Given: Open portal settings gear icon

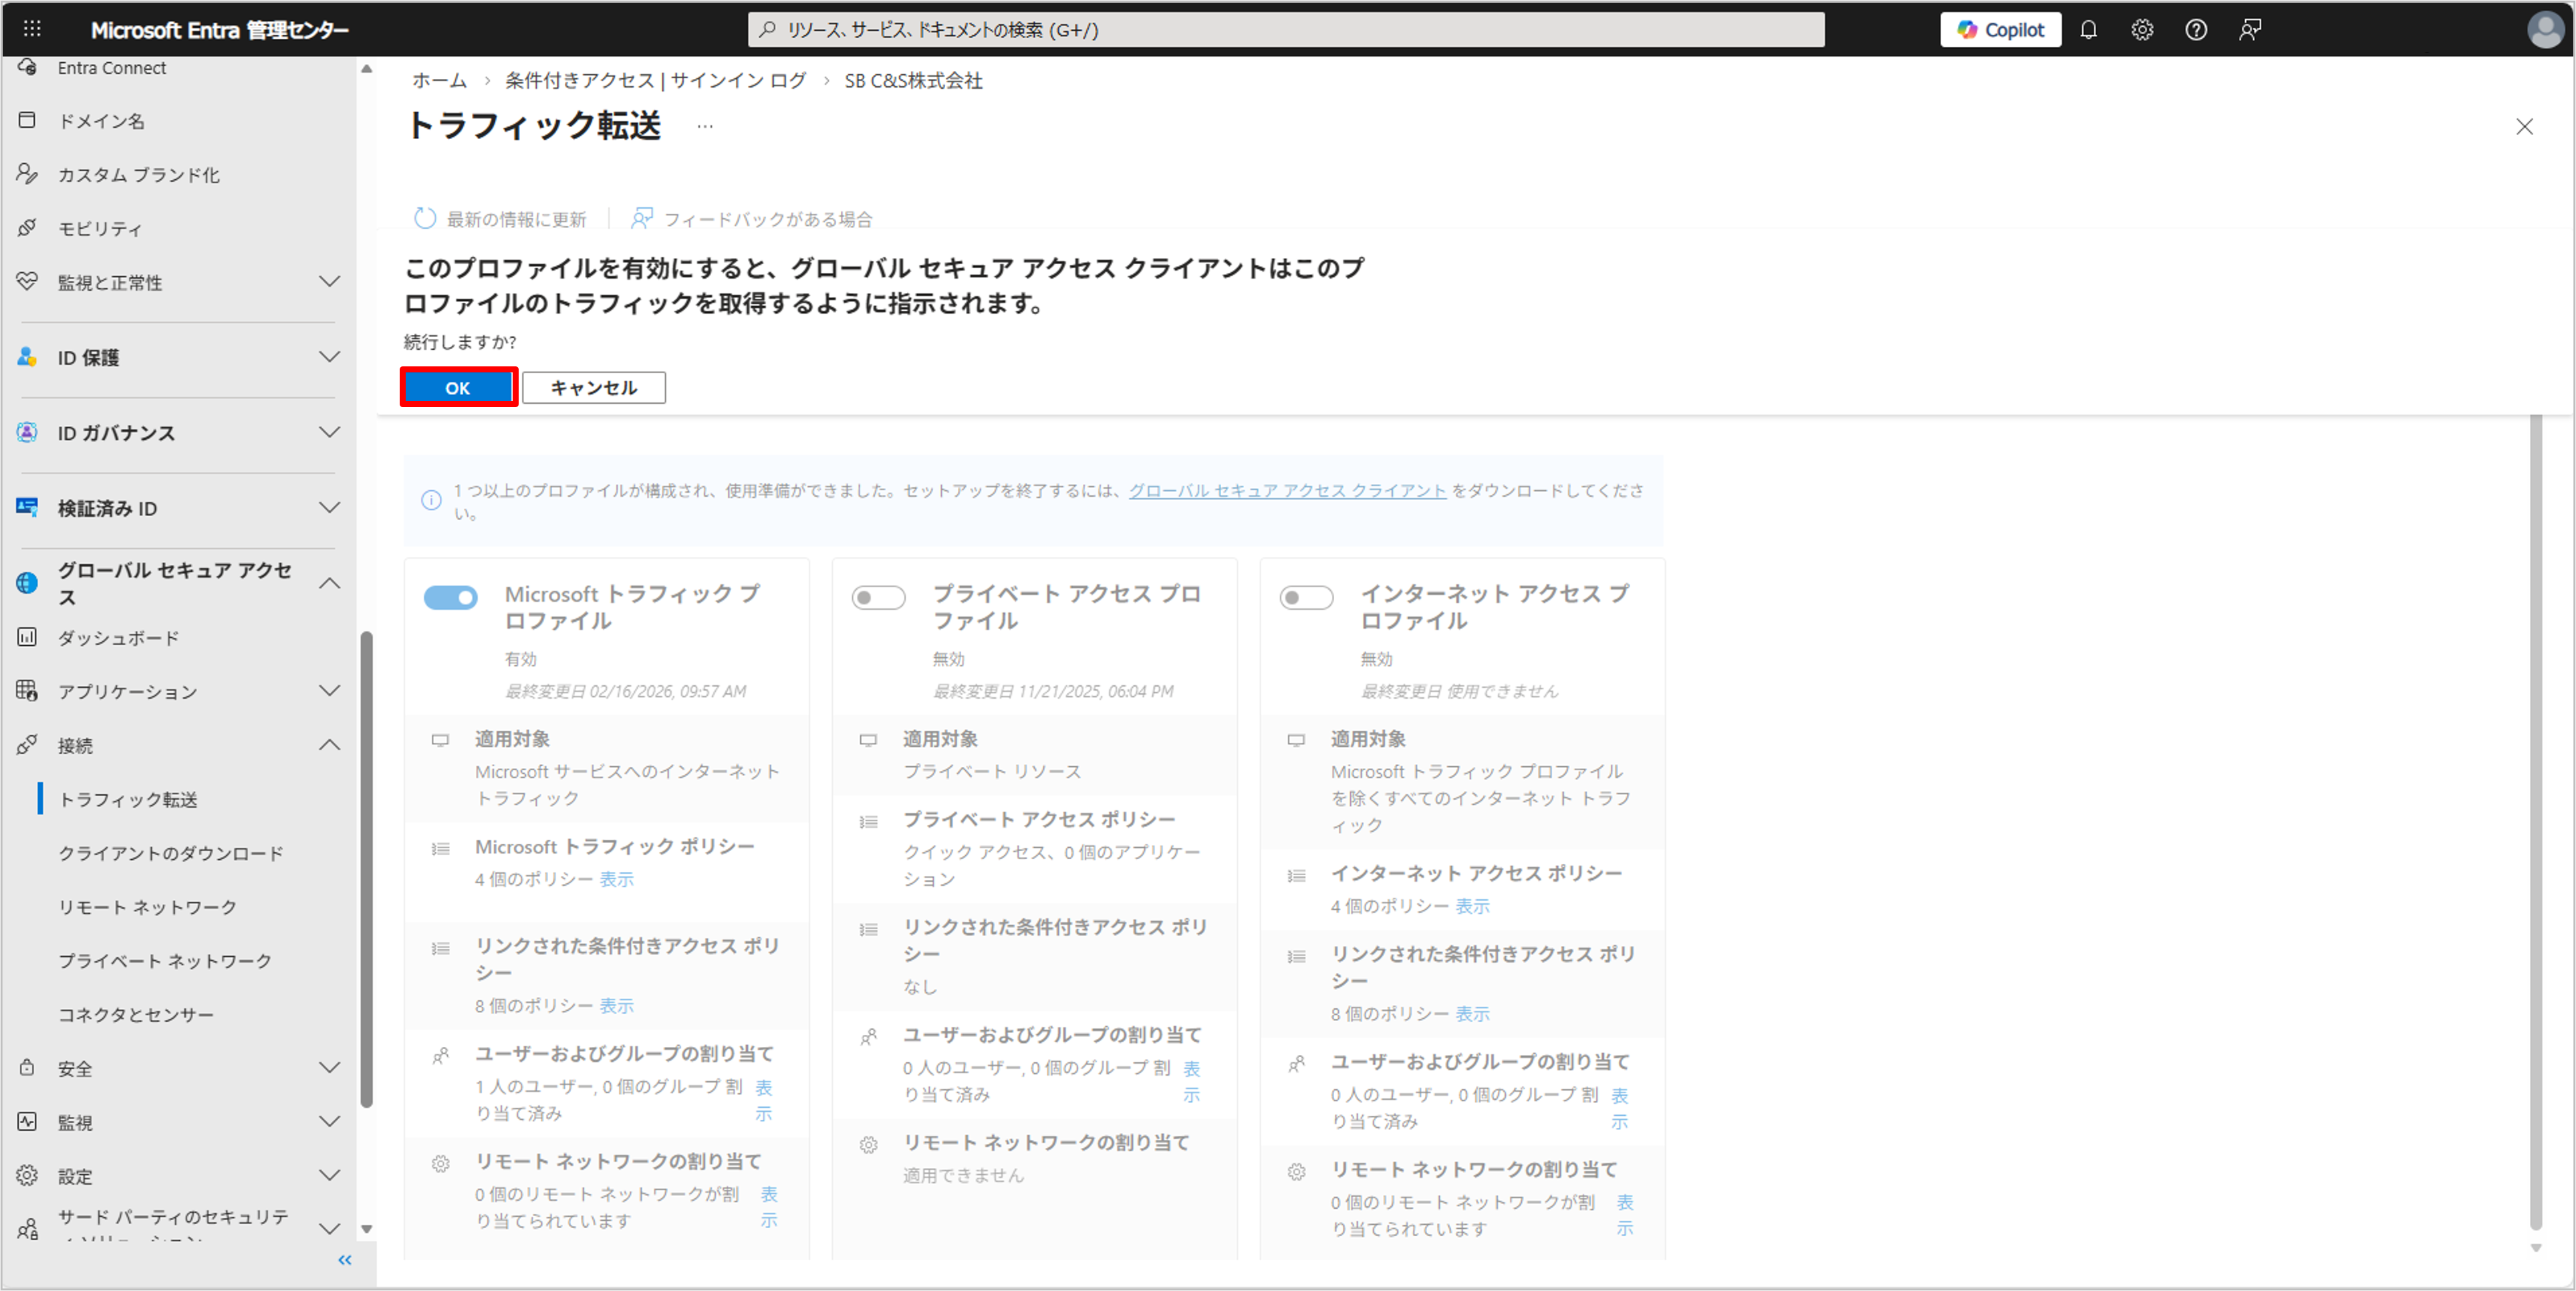Looking at the screenshot, I should click(2142, 30).
